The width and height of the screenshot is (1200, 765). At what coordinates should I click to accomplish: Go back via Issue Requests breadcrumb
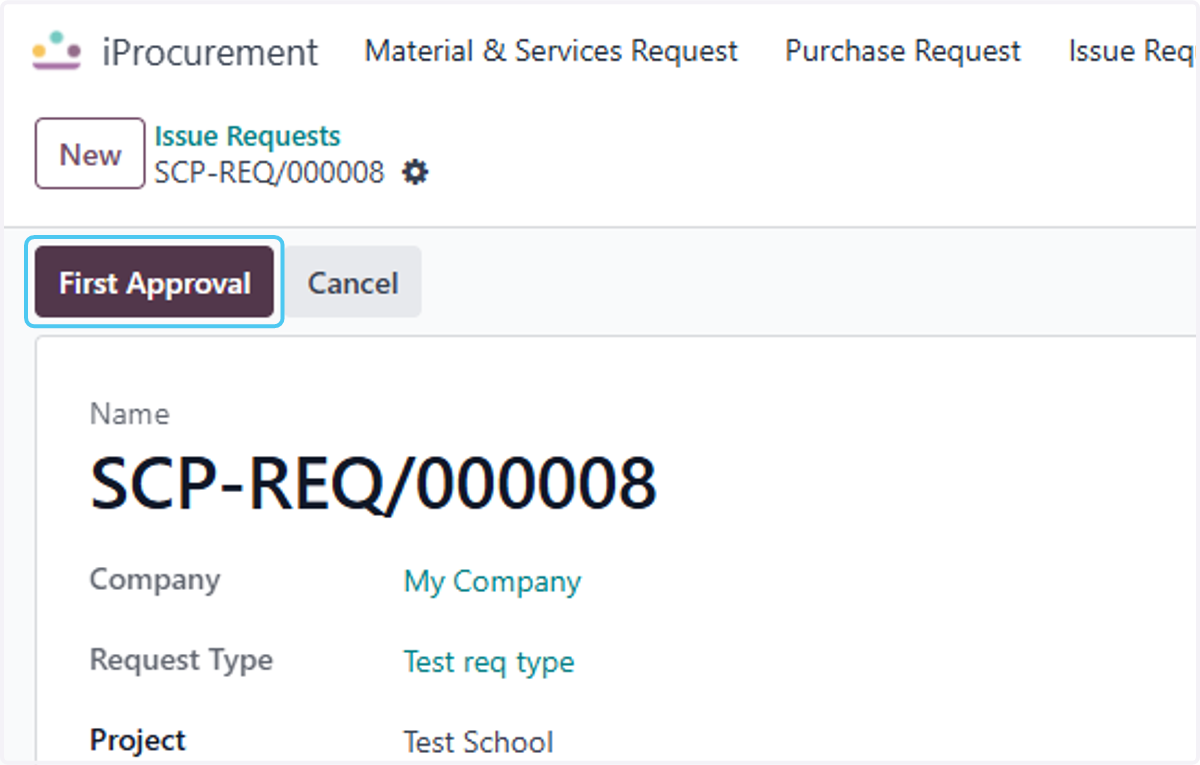pyautogui.click(x=247, y=136)
